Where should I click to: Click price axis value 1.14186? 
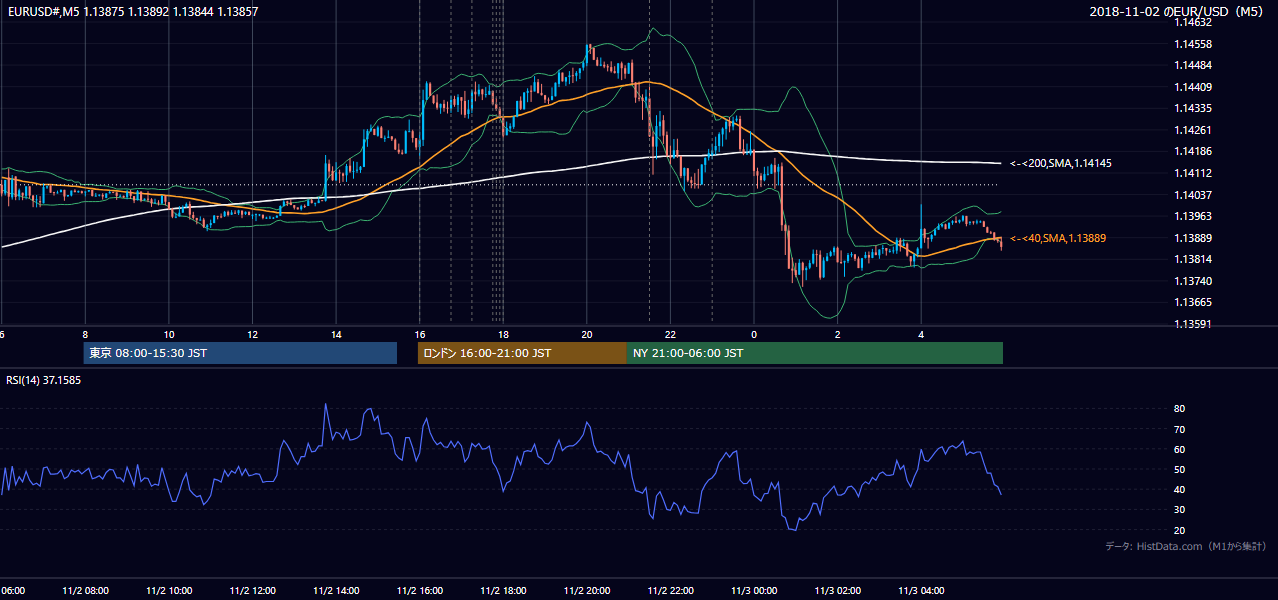(1193, 151)
